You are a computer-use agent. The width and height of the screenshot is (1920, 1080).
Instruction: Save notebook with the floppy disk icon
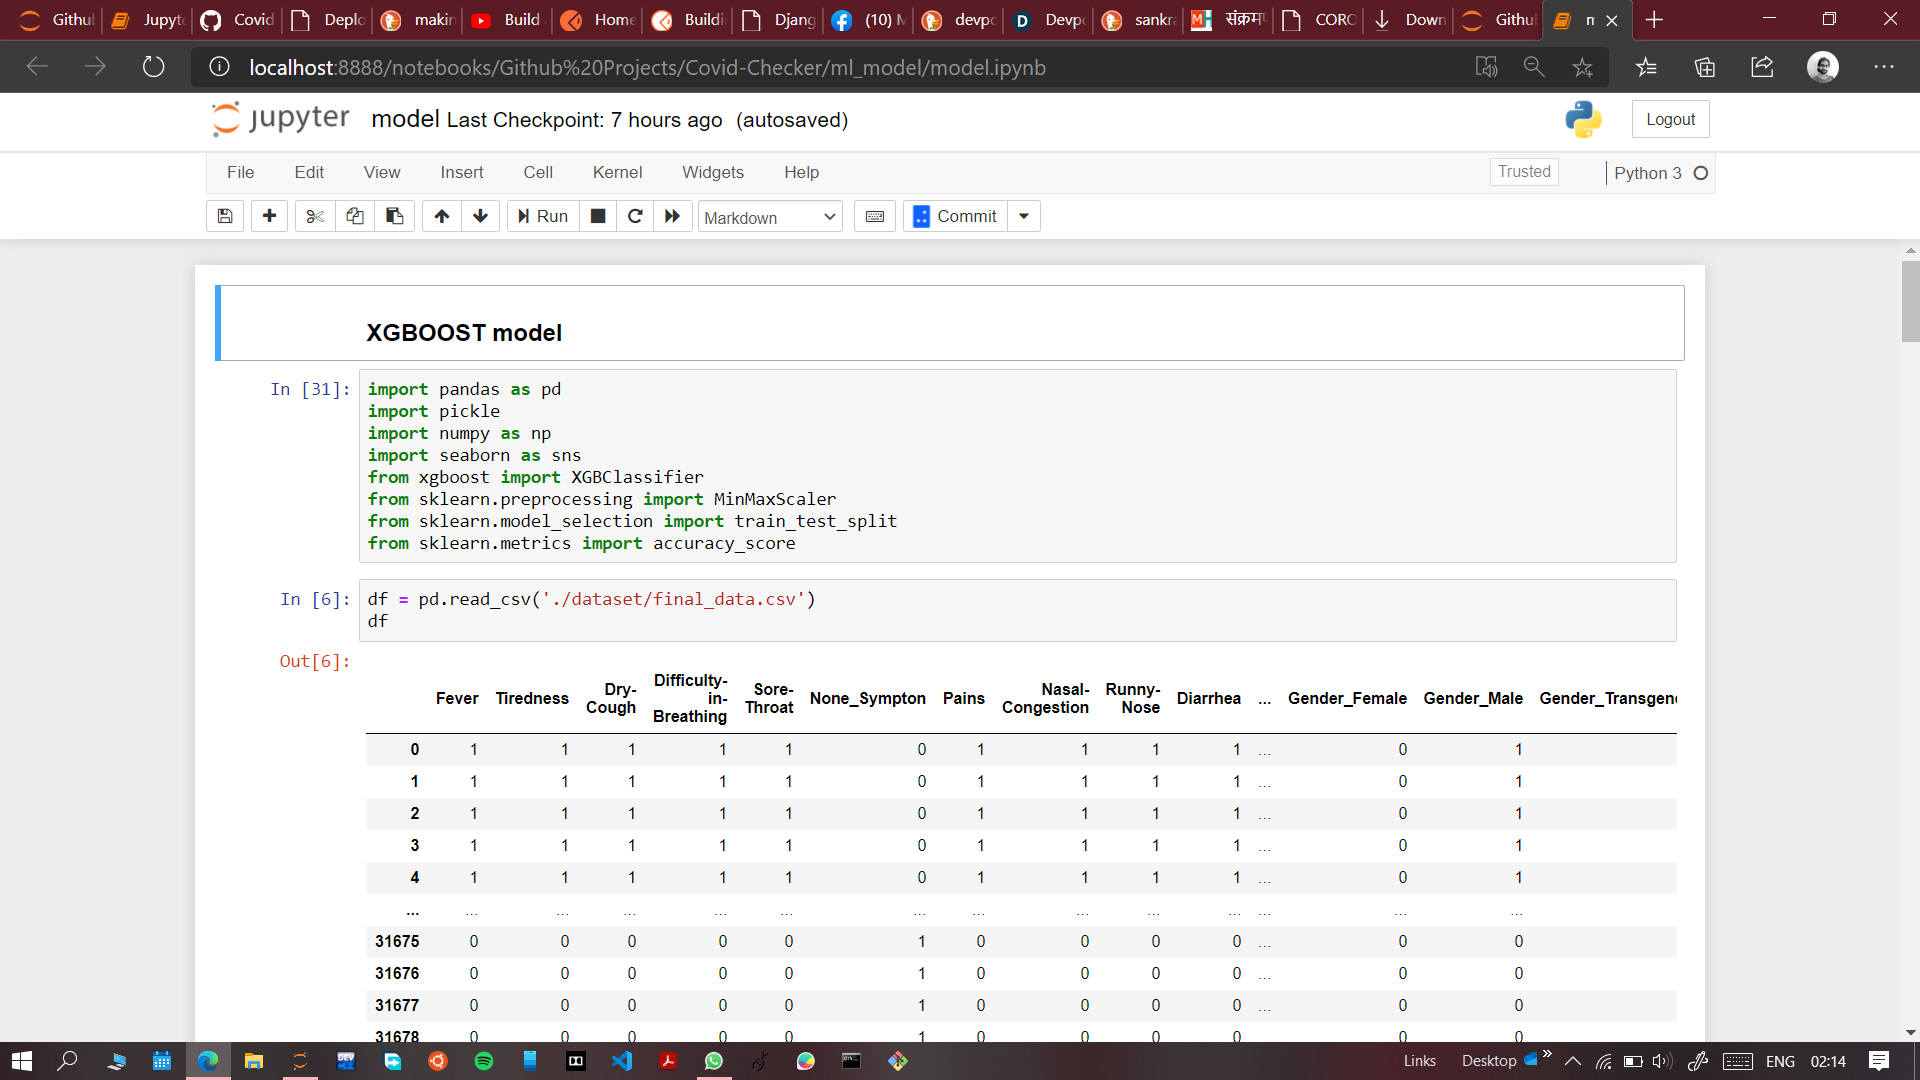pyautogui.click(x=225, y=216)
